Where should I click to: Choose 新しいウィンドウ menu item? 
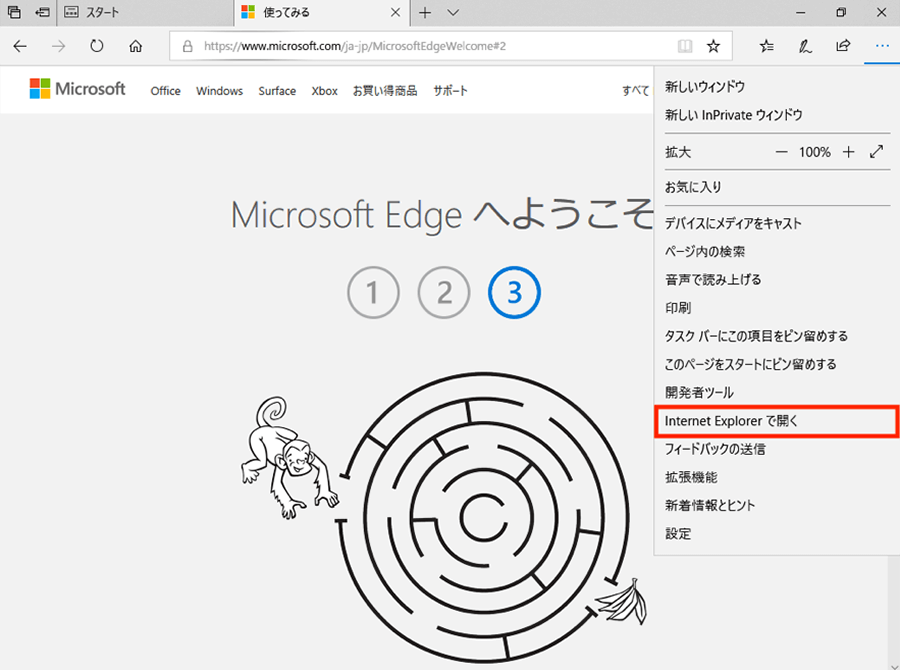pos(777,87)
